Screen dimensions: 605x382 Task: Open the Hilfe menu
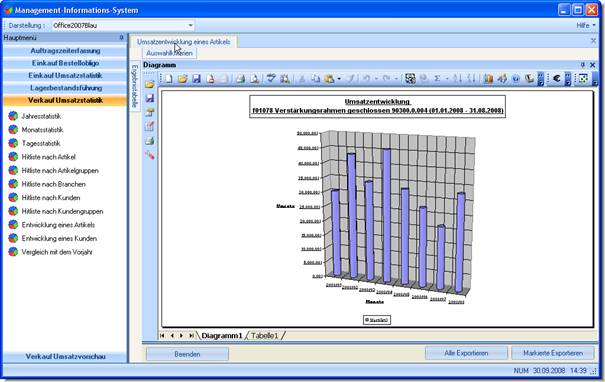pos(586,25)
